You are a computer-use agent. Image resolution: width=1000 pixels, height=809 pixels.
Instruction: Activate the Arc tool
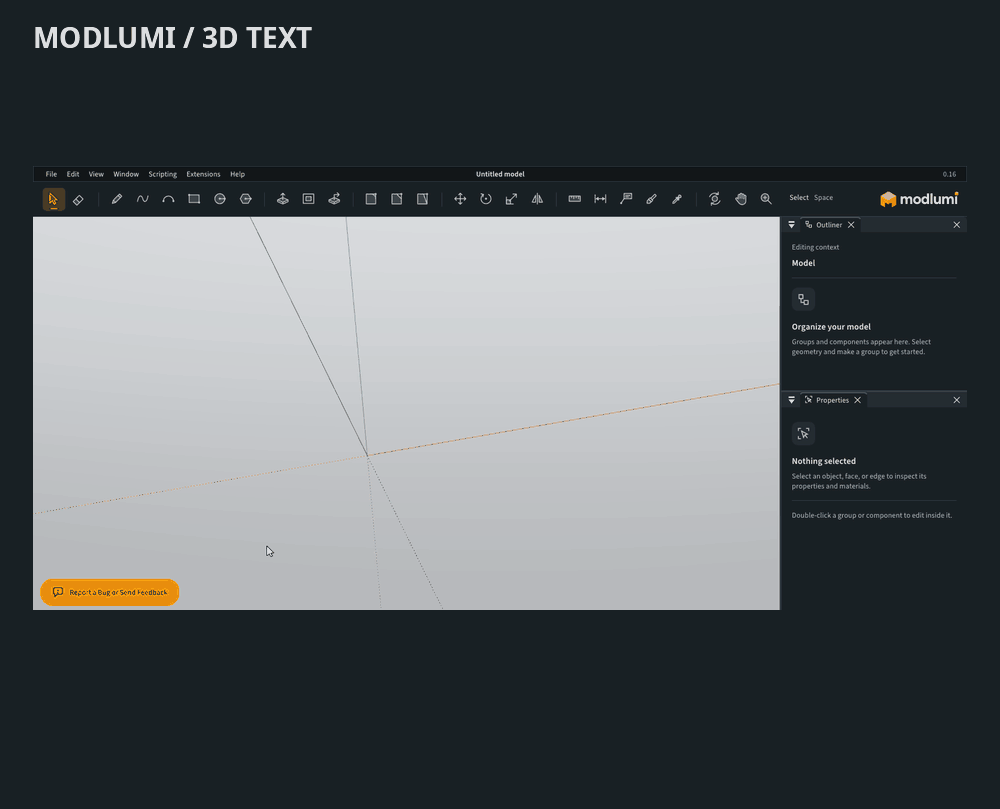[168, 199]
